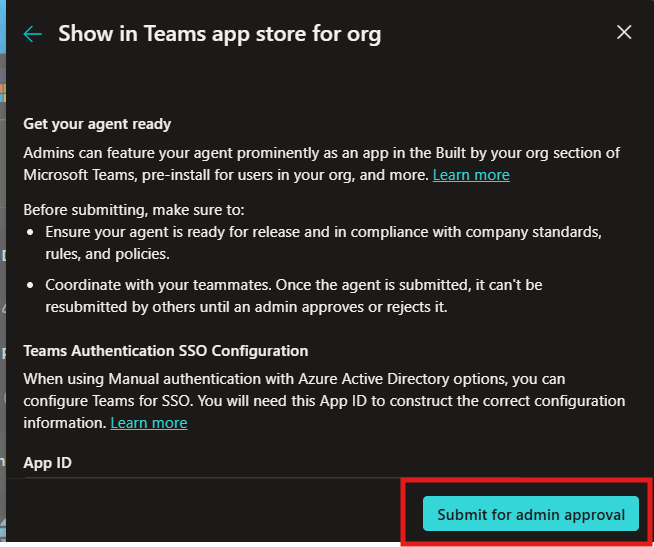The image size is (654, 547).
Task: Open Learn more link about featuring your agent
Action: [471, 175]
